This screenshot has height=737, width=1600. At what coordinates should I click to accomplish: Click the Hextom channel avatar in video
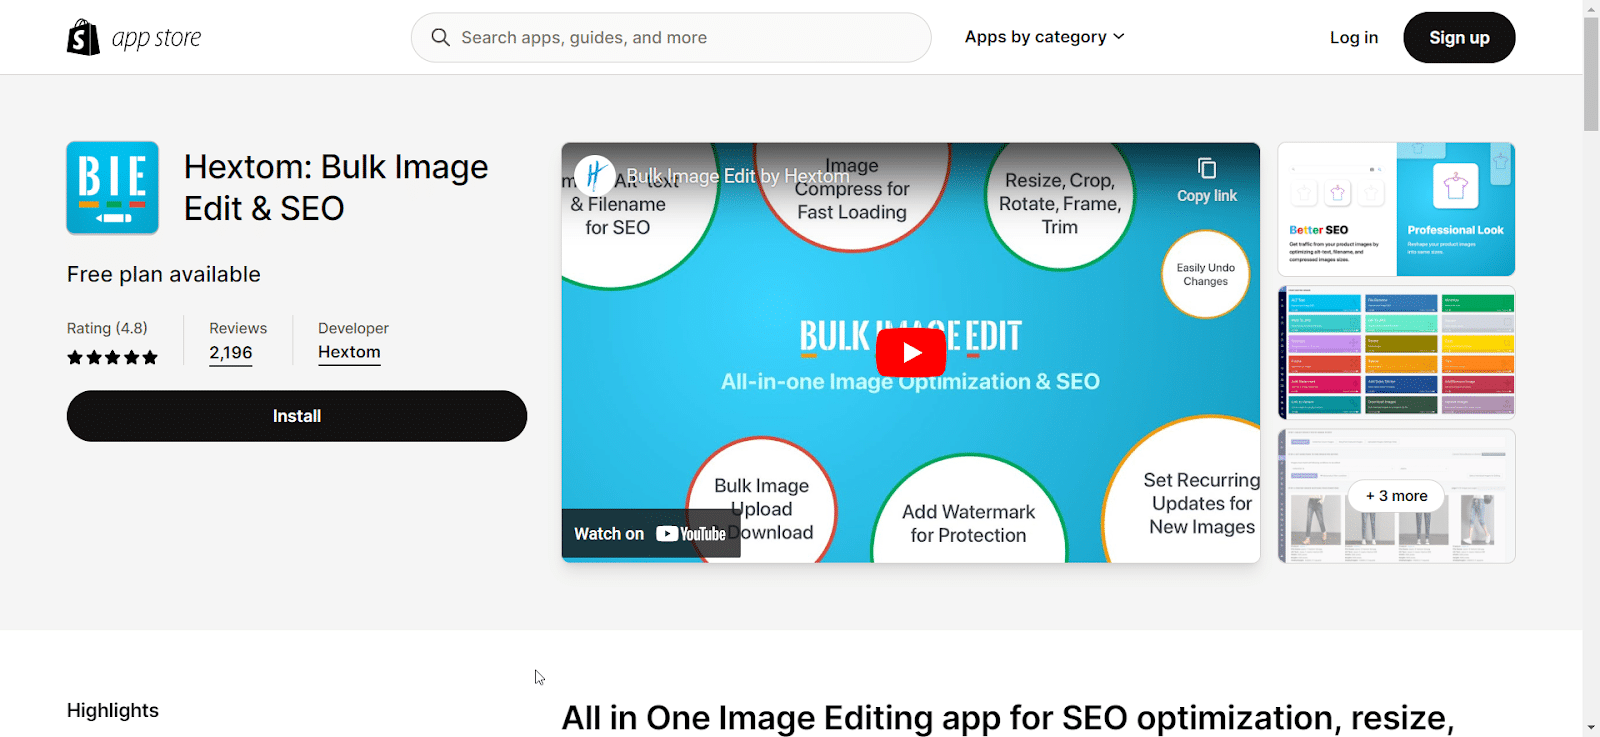[595, 176]
